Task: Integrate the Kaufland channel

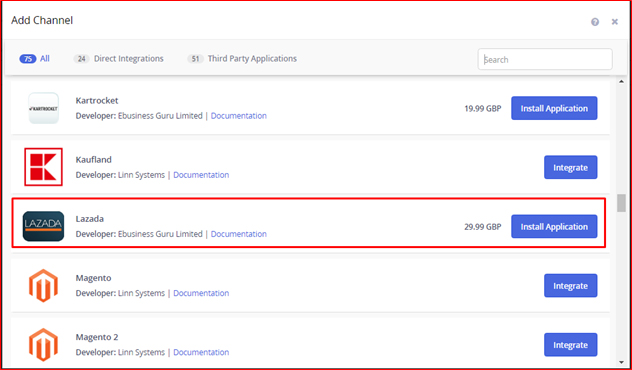Action: point(570,167)
